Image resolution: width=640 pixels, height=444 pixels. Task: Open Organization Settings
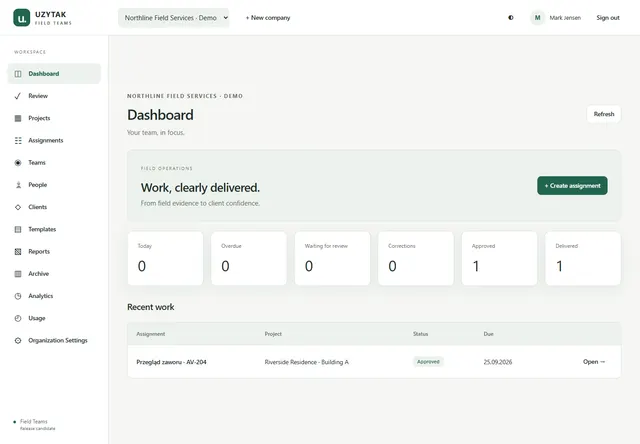coord(54,340)
